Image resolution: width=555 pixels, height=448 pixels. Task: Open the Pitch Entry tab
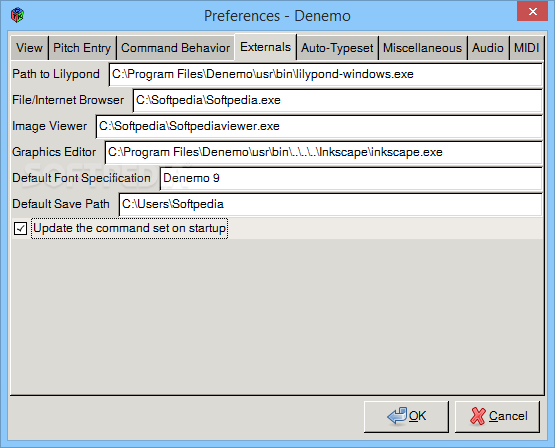pos(82,48)
